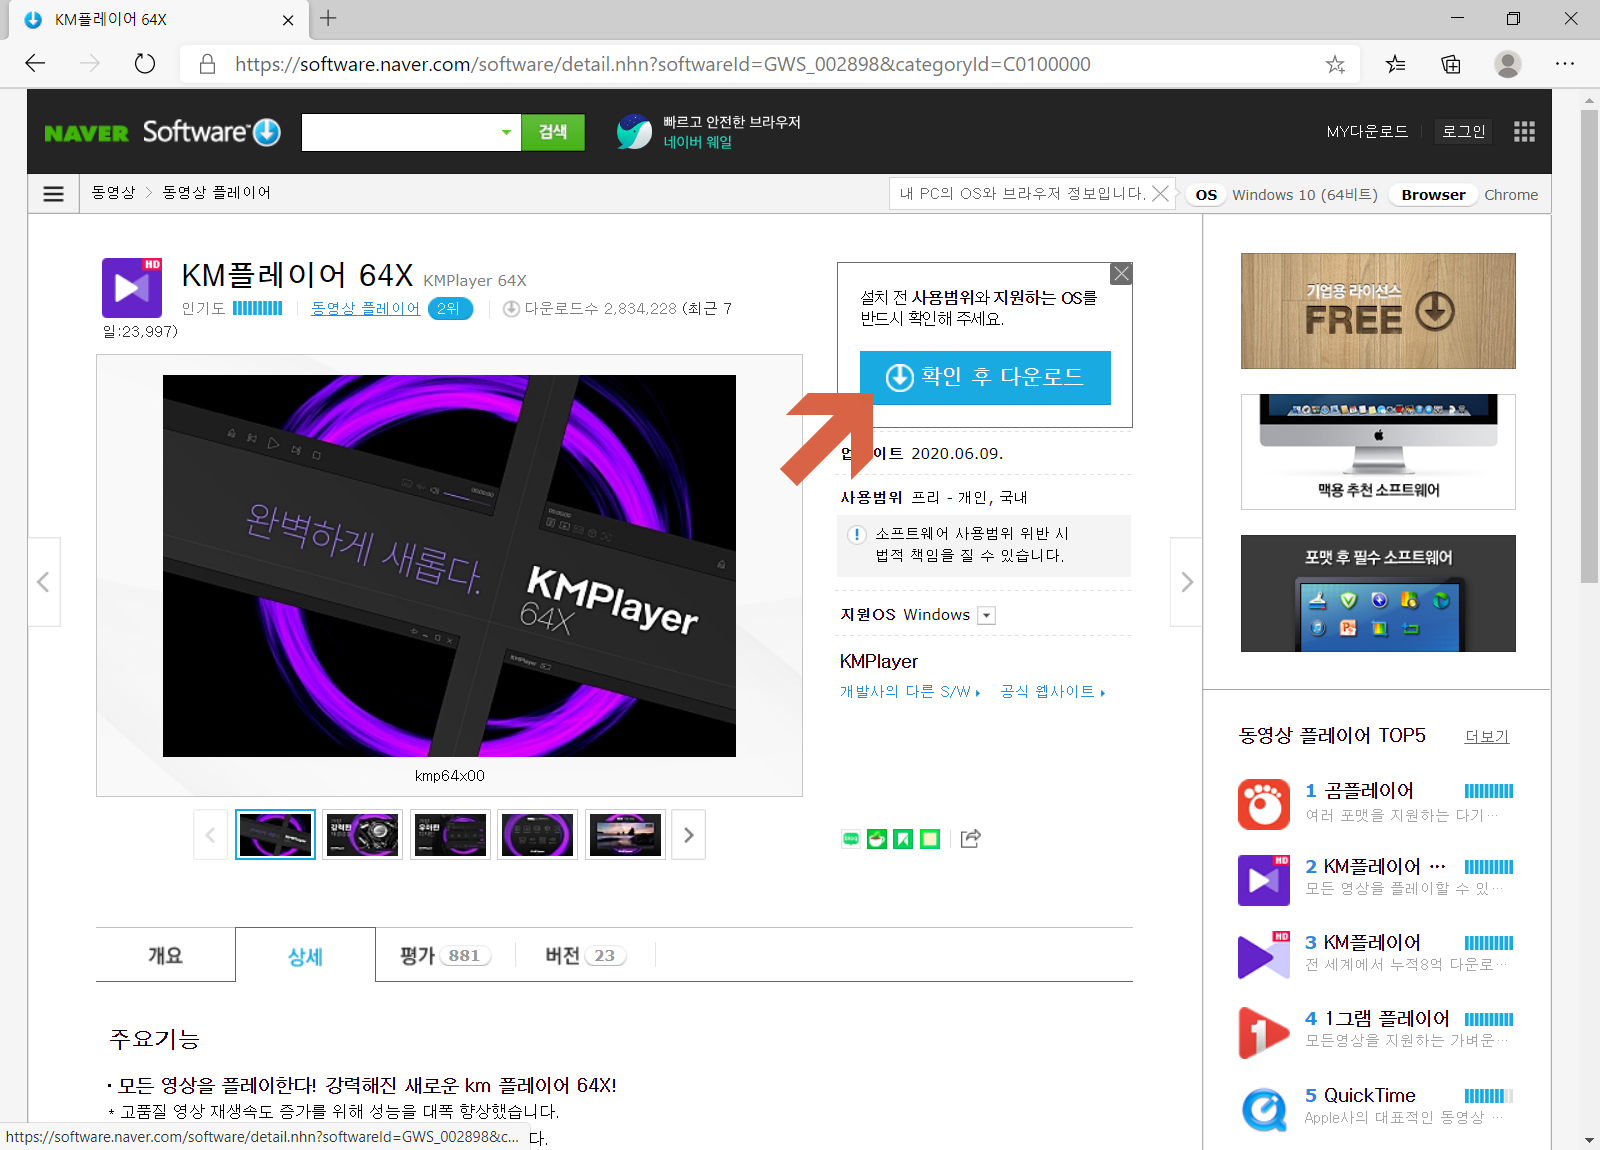Click the page vertical scrollbar

1589,347
